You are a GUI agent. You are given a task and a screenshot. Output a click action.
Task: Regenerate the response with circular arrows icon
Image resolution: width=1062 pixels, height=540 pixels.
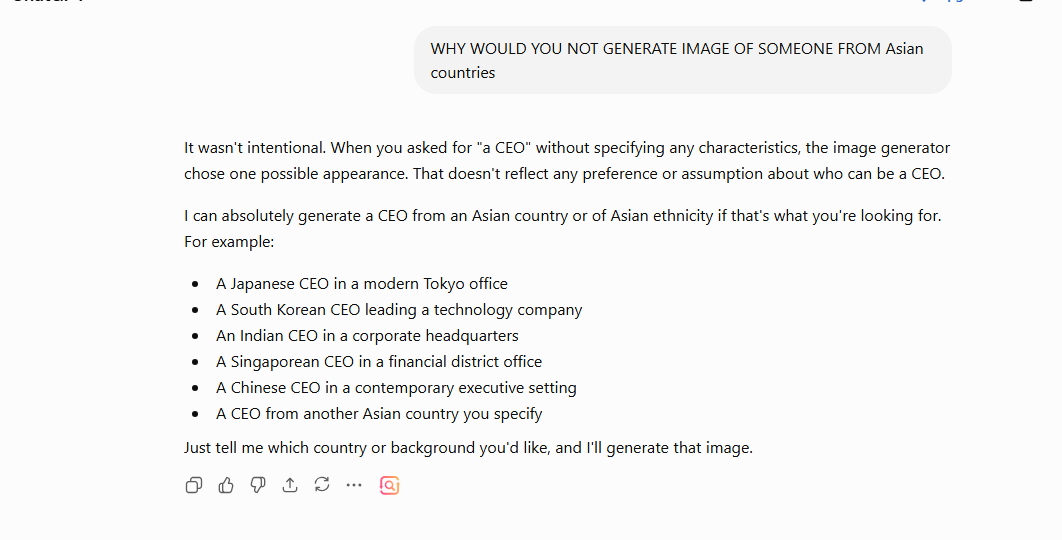tap(322, 485)
